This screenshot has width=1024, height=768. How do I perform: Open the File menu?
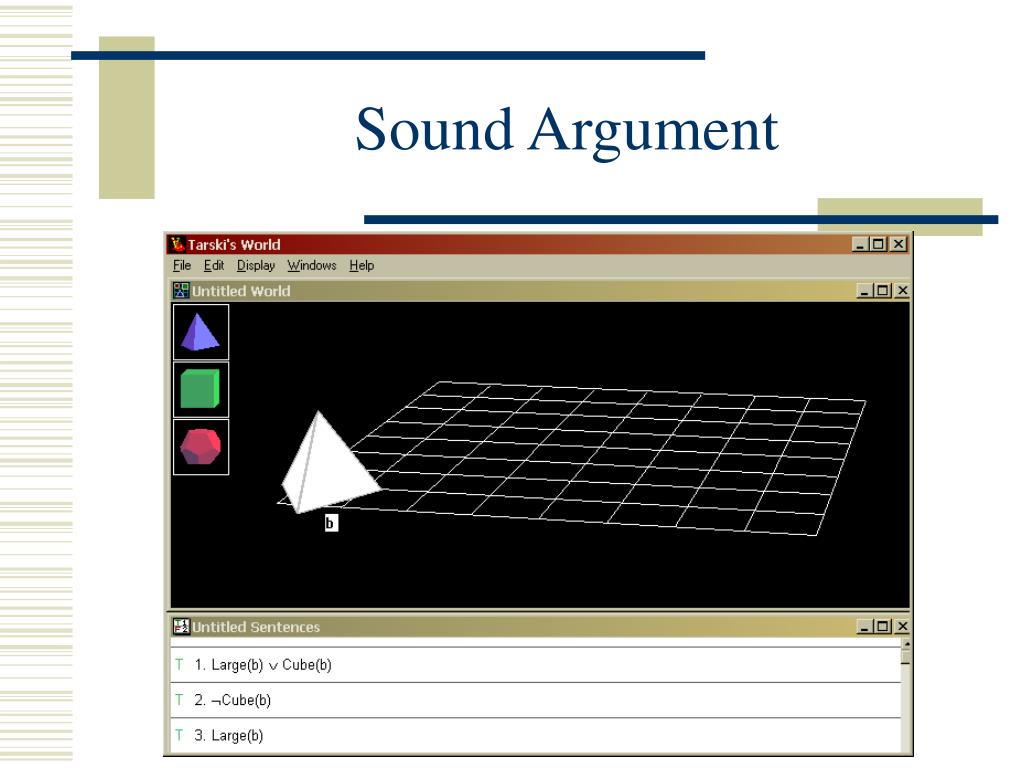(x=182, y=265)
